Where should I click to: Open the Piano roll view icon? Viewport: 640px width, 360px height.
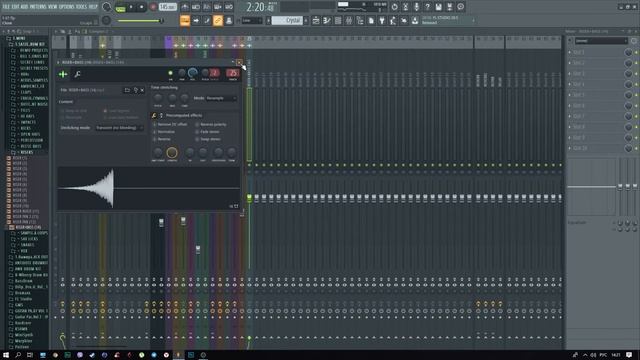327,20
